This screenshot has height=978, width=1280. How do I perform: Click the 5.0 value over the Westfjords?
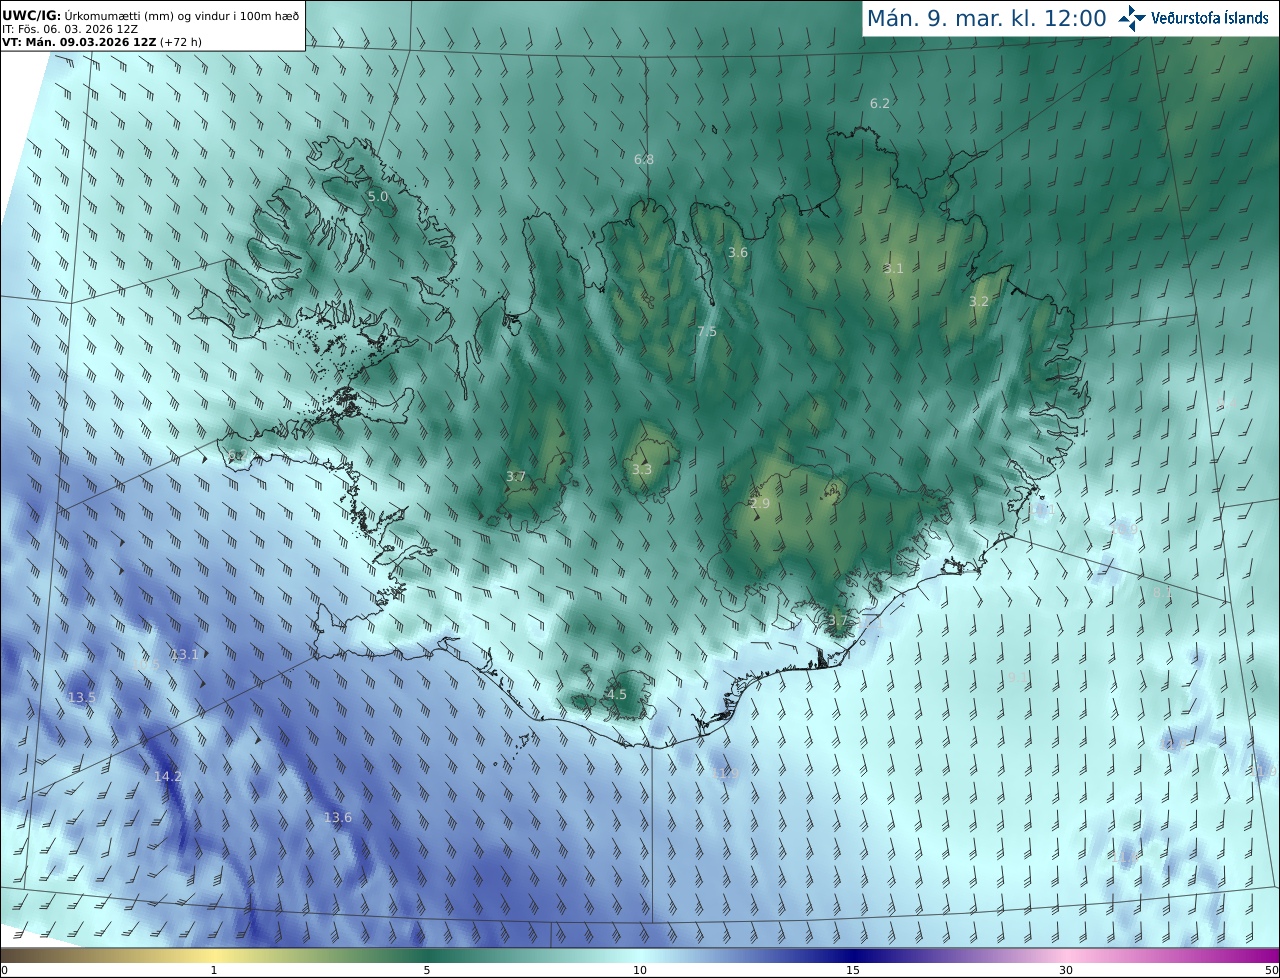tap(378, 197)
